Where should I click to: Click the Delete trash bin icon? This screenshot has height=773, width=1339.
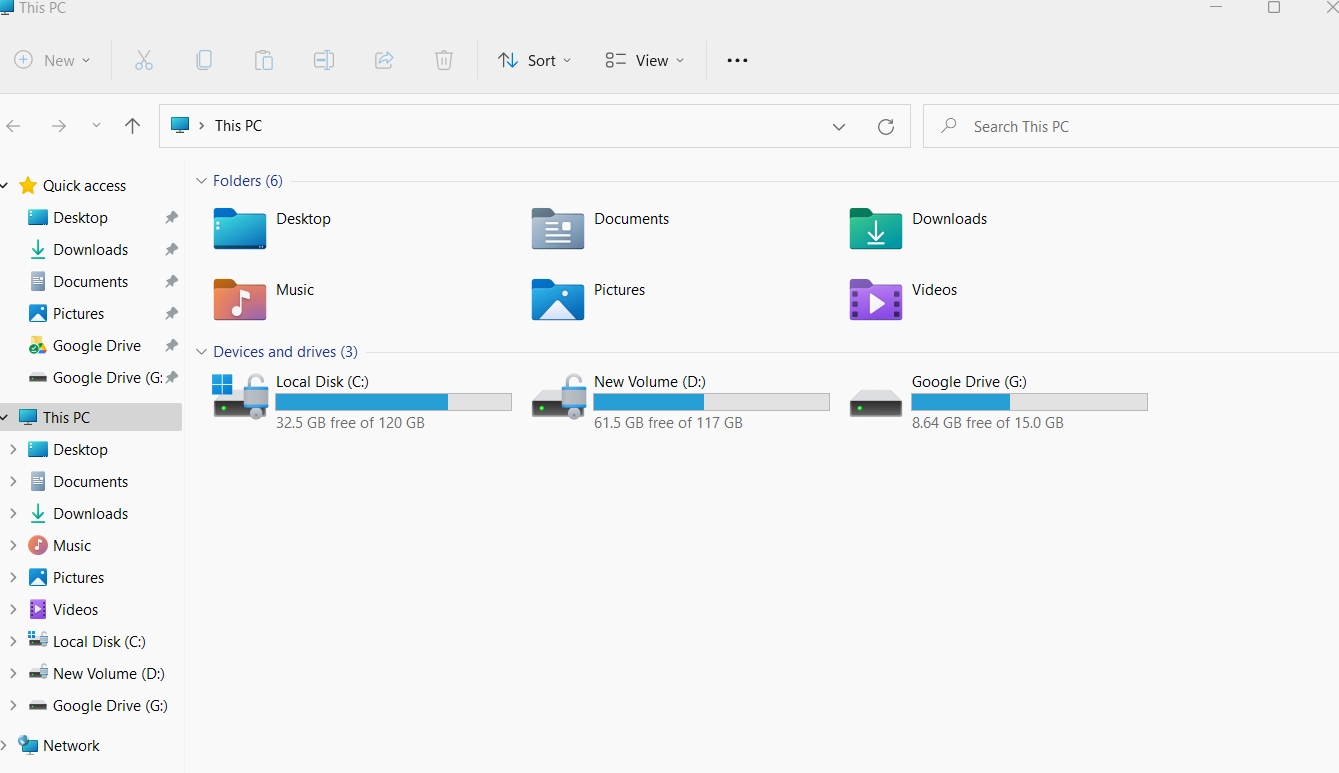pyautogui.click(x=444, y=61)
